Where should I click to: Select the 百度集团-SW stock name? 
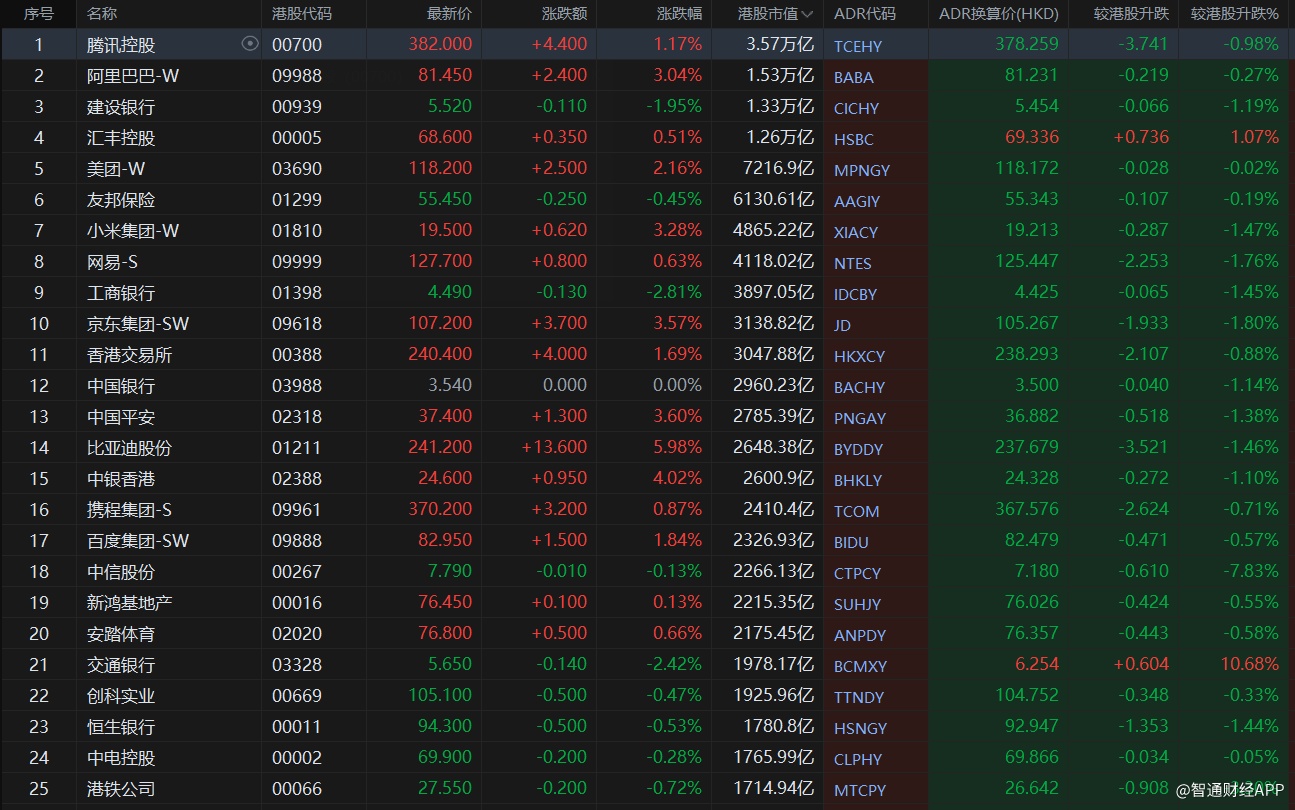138,541
